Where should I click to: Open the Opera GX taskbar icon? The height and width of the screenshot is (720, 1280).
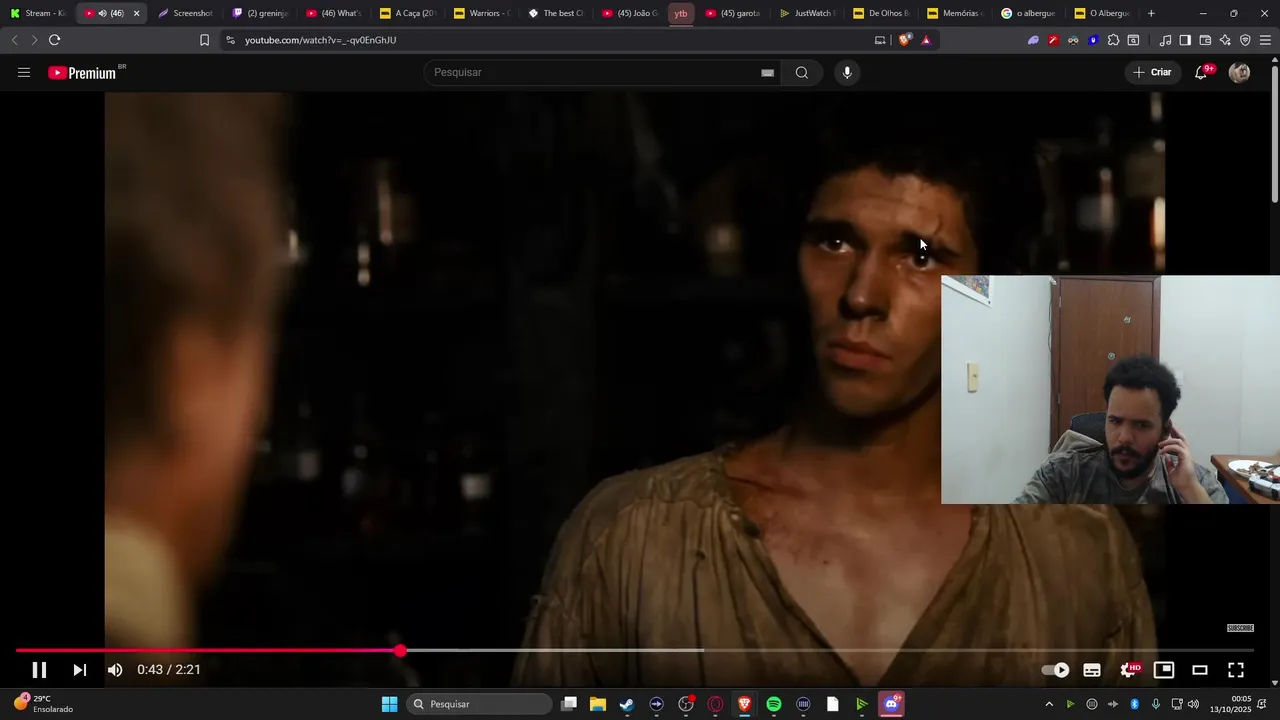715,704
